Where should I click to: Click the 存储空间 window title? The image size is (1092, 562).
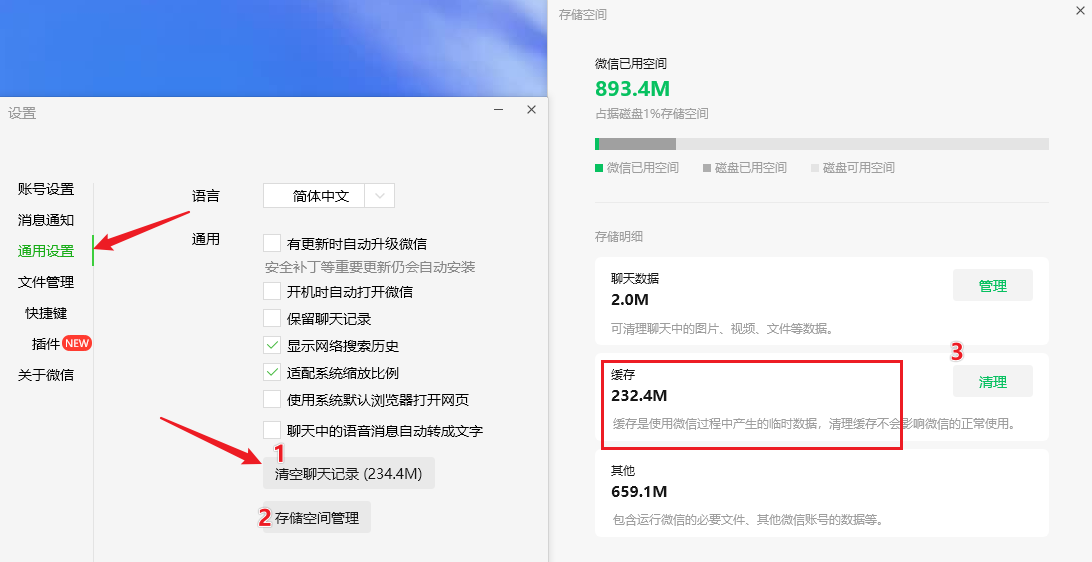[582, 15]
